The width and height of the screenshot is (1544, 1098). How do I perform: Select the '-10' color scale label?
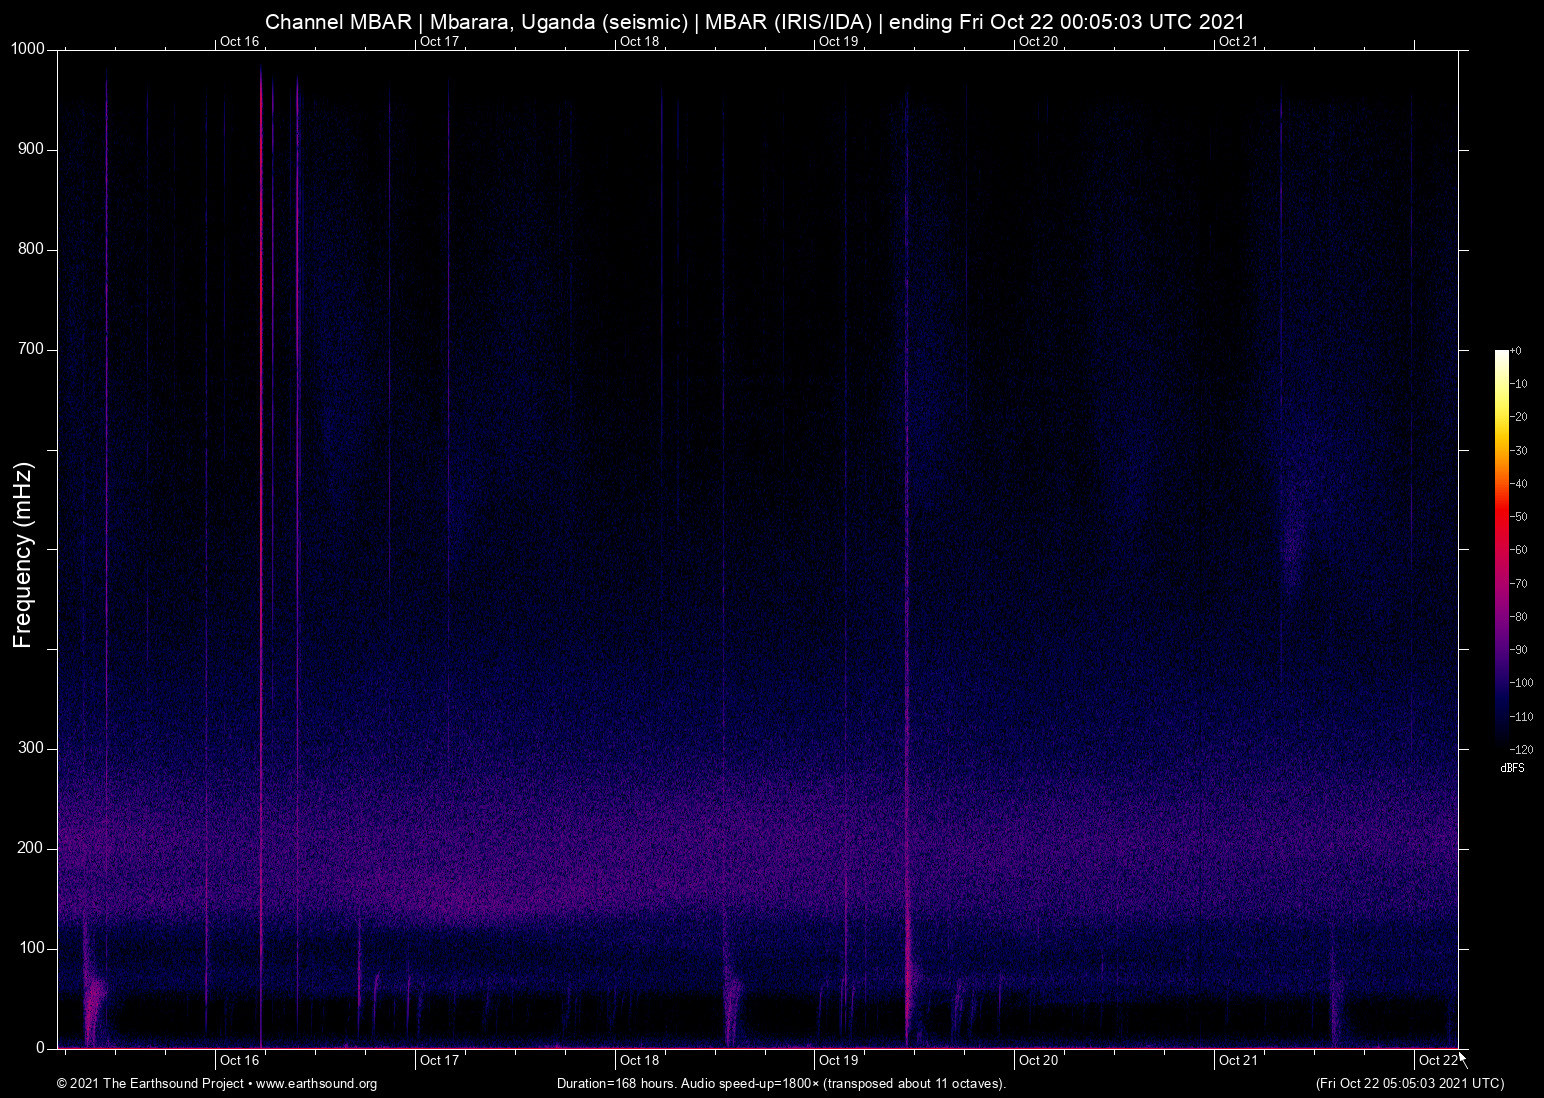click(x=1518, y=384)
